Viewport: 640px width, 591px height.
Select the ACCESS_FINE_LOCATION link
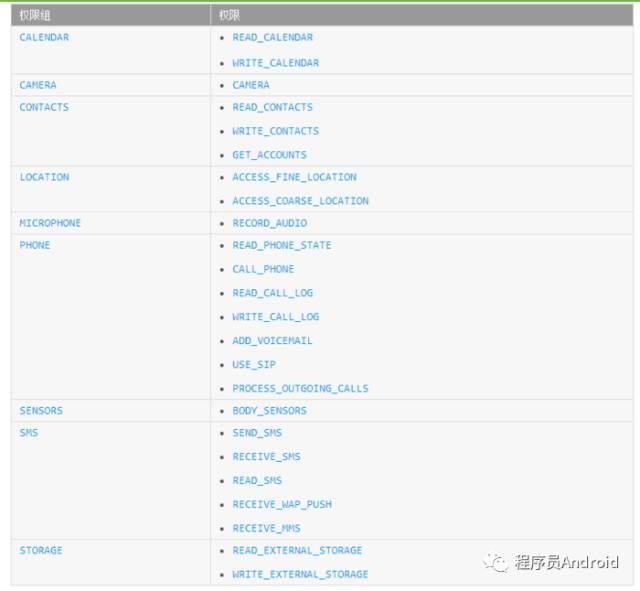[x=295, y=177]
